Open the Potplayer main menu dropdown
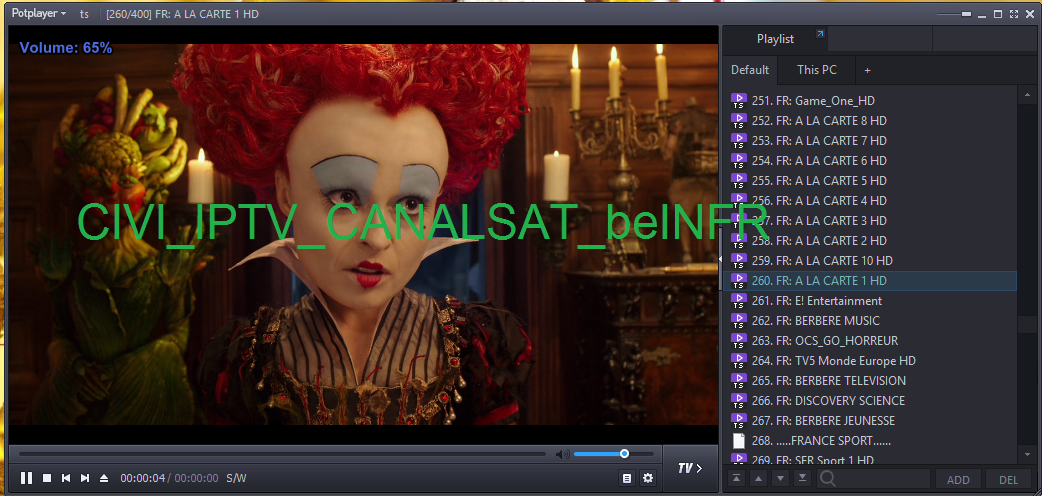The image size is (1042, 496). [x=38, y=13]
